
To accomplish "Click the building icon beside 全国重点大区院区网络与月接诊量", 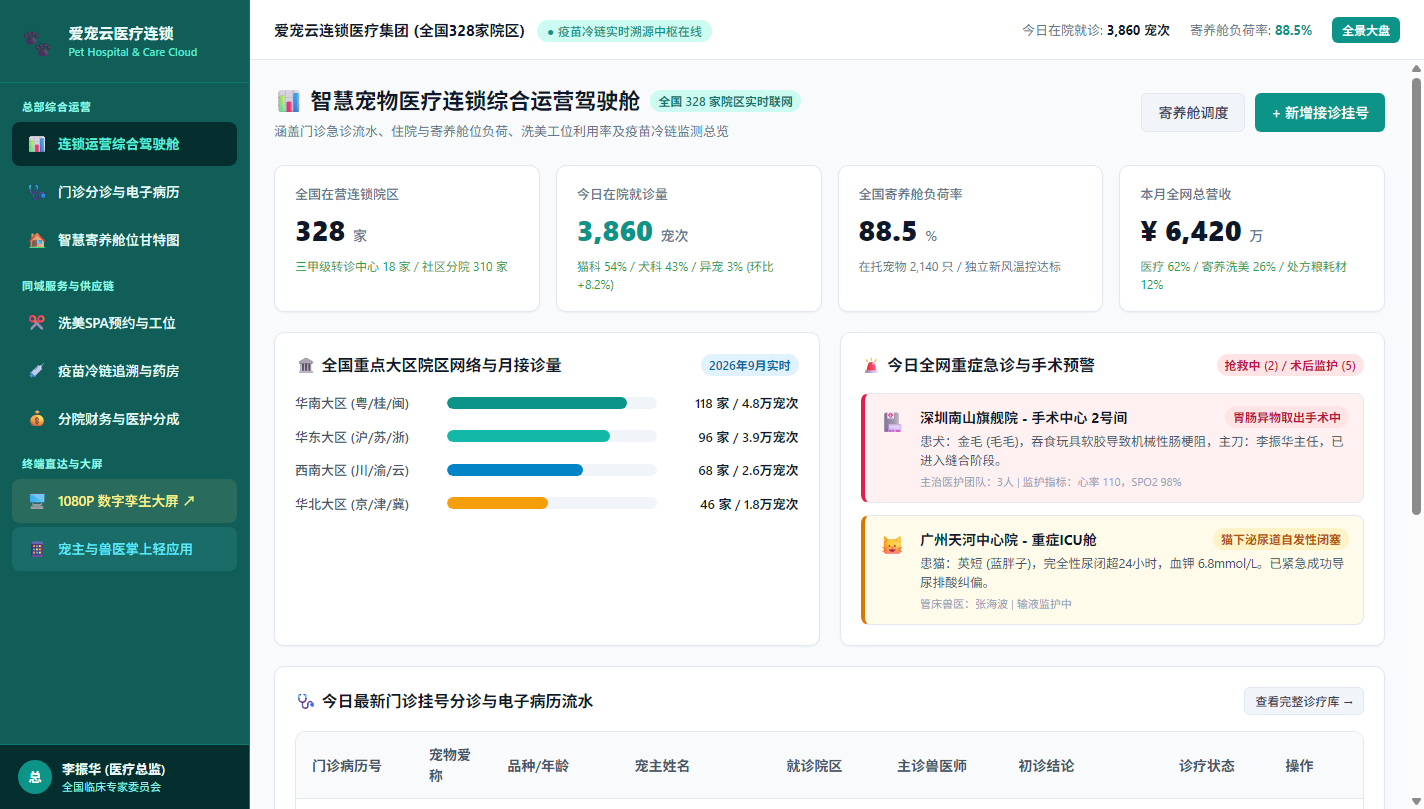I will [306, 366].
